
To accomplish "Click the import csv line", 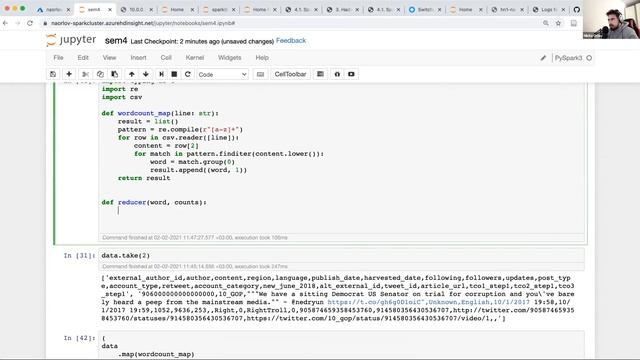I will click(122, 97).
